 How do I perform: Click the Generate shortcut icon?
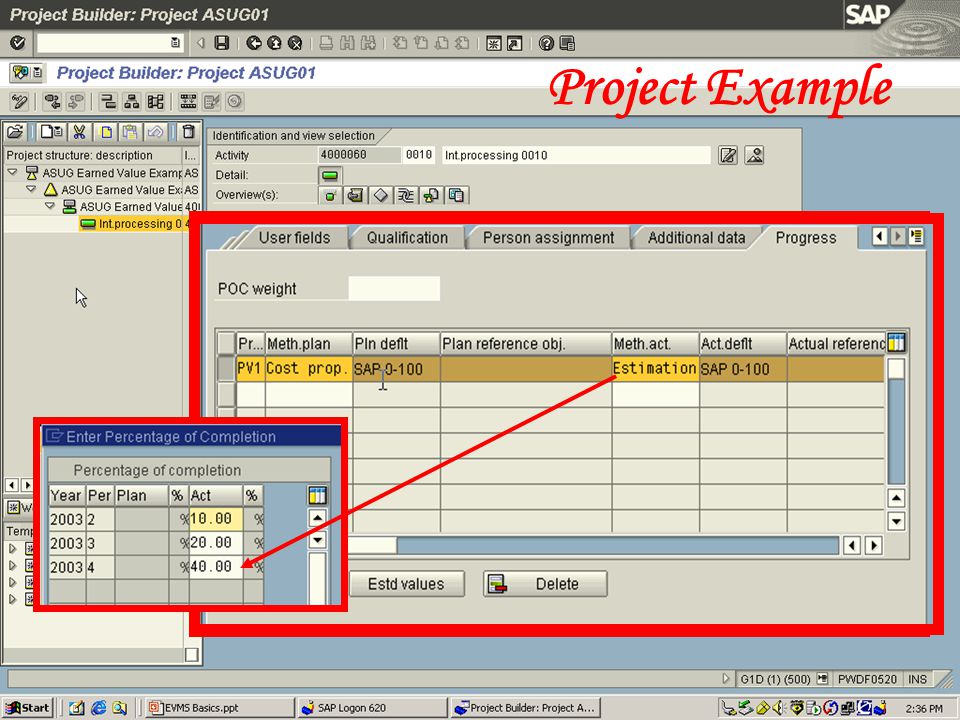(514, 43)
